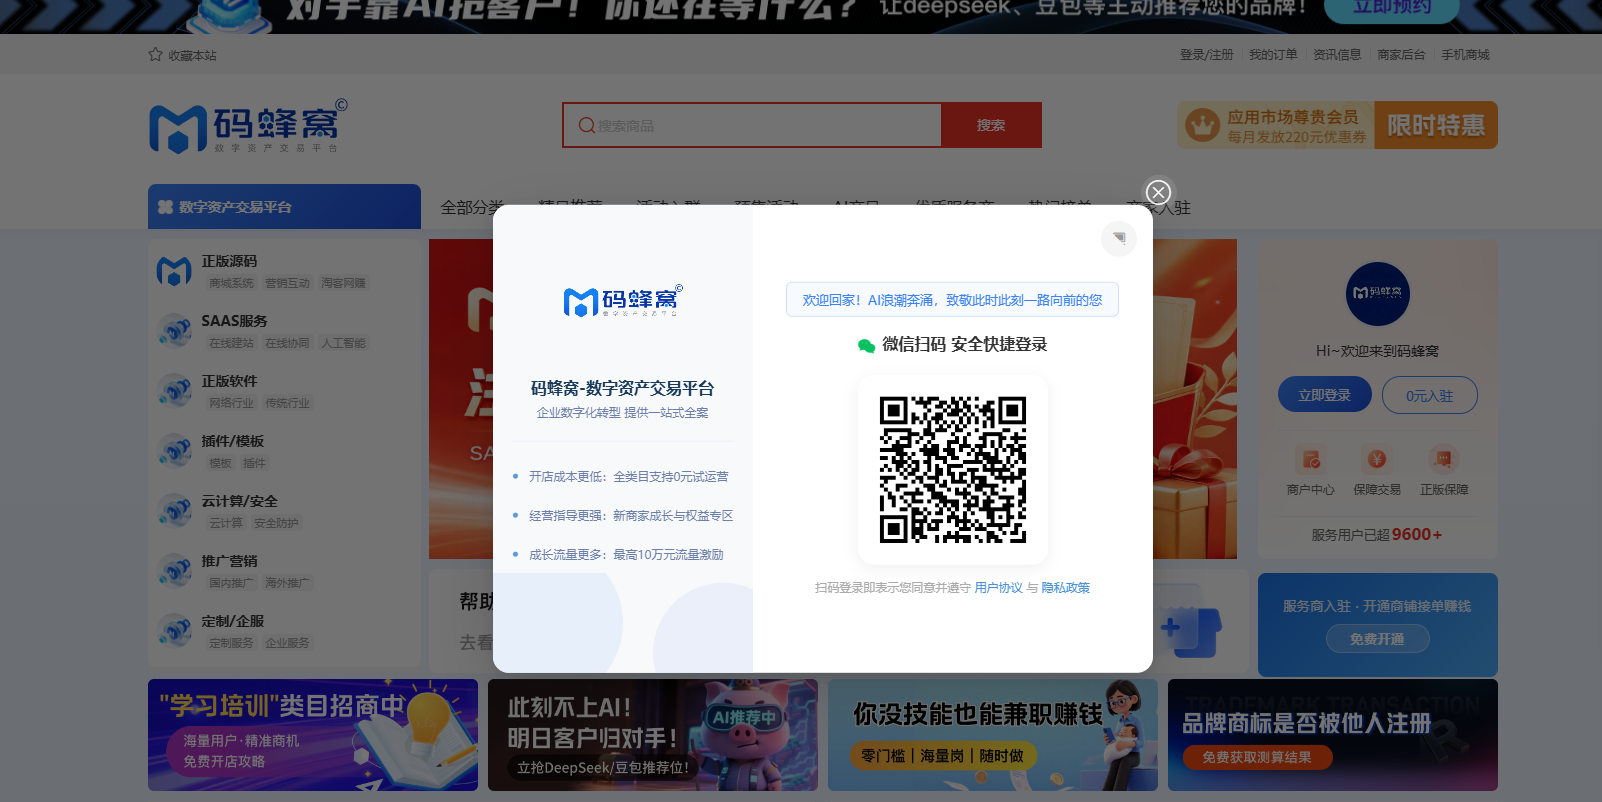
Task: Open the 云计算/安全 category title
Action: 240,501
